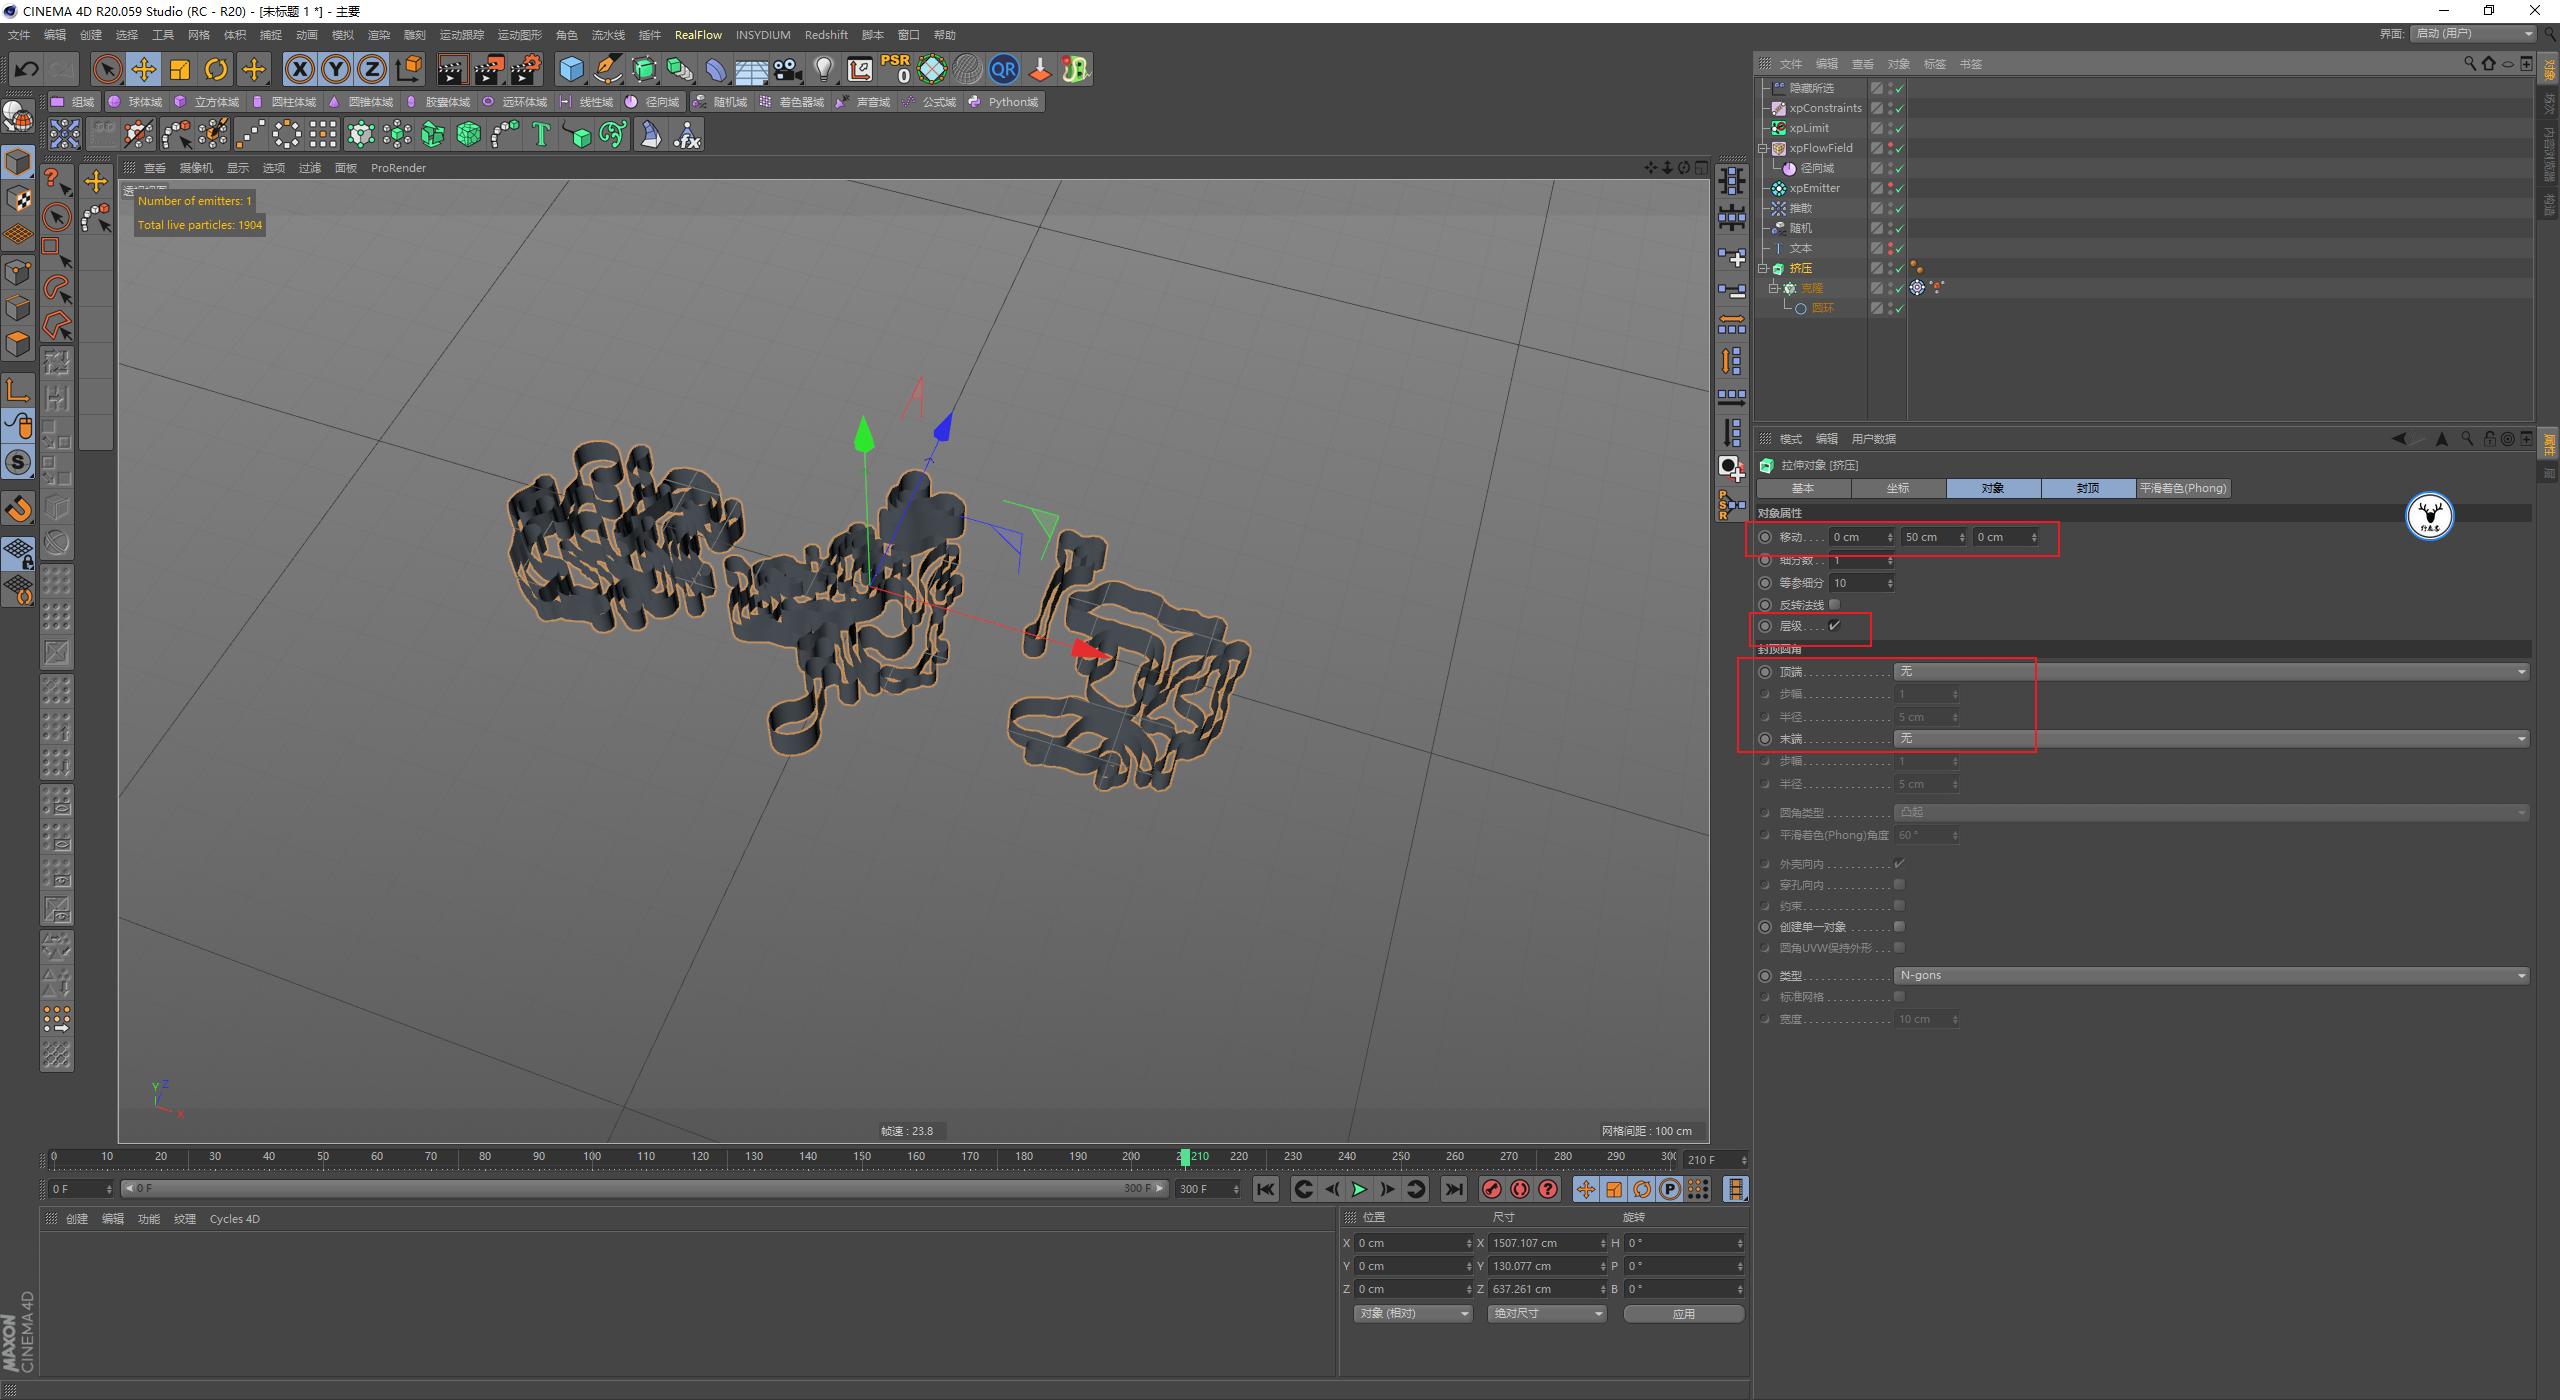
Task: Toggle the 层级 checkbox in extrude attributes
Action: pyautogui.click(x=1834, y=627)
